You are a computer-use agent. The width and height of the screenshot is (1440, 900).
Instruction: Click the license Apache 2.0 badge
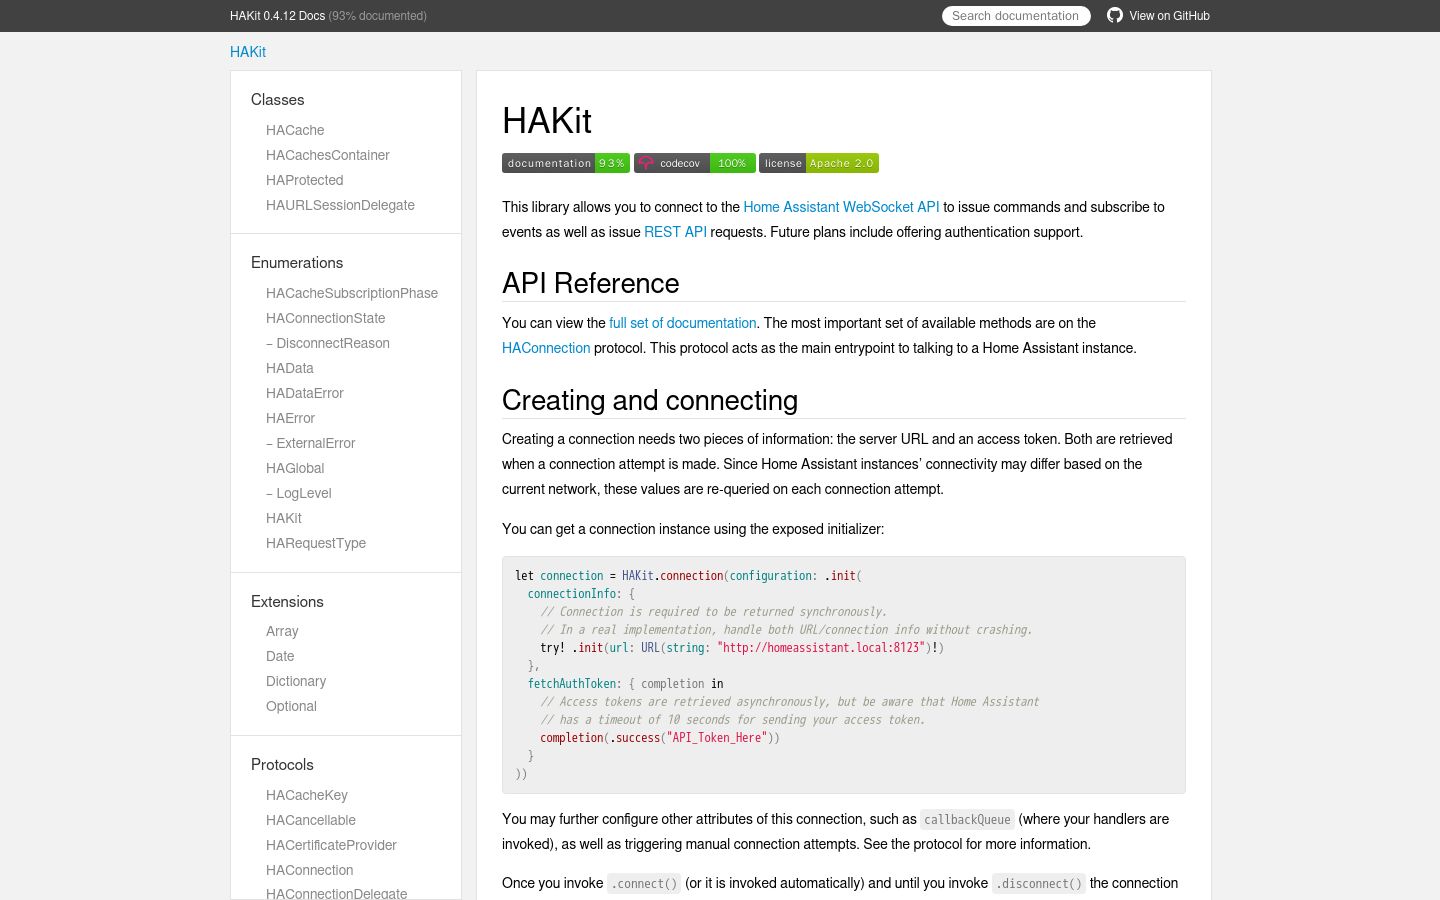[x=819, y=163]
